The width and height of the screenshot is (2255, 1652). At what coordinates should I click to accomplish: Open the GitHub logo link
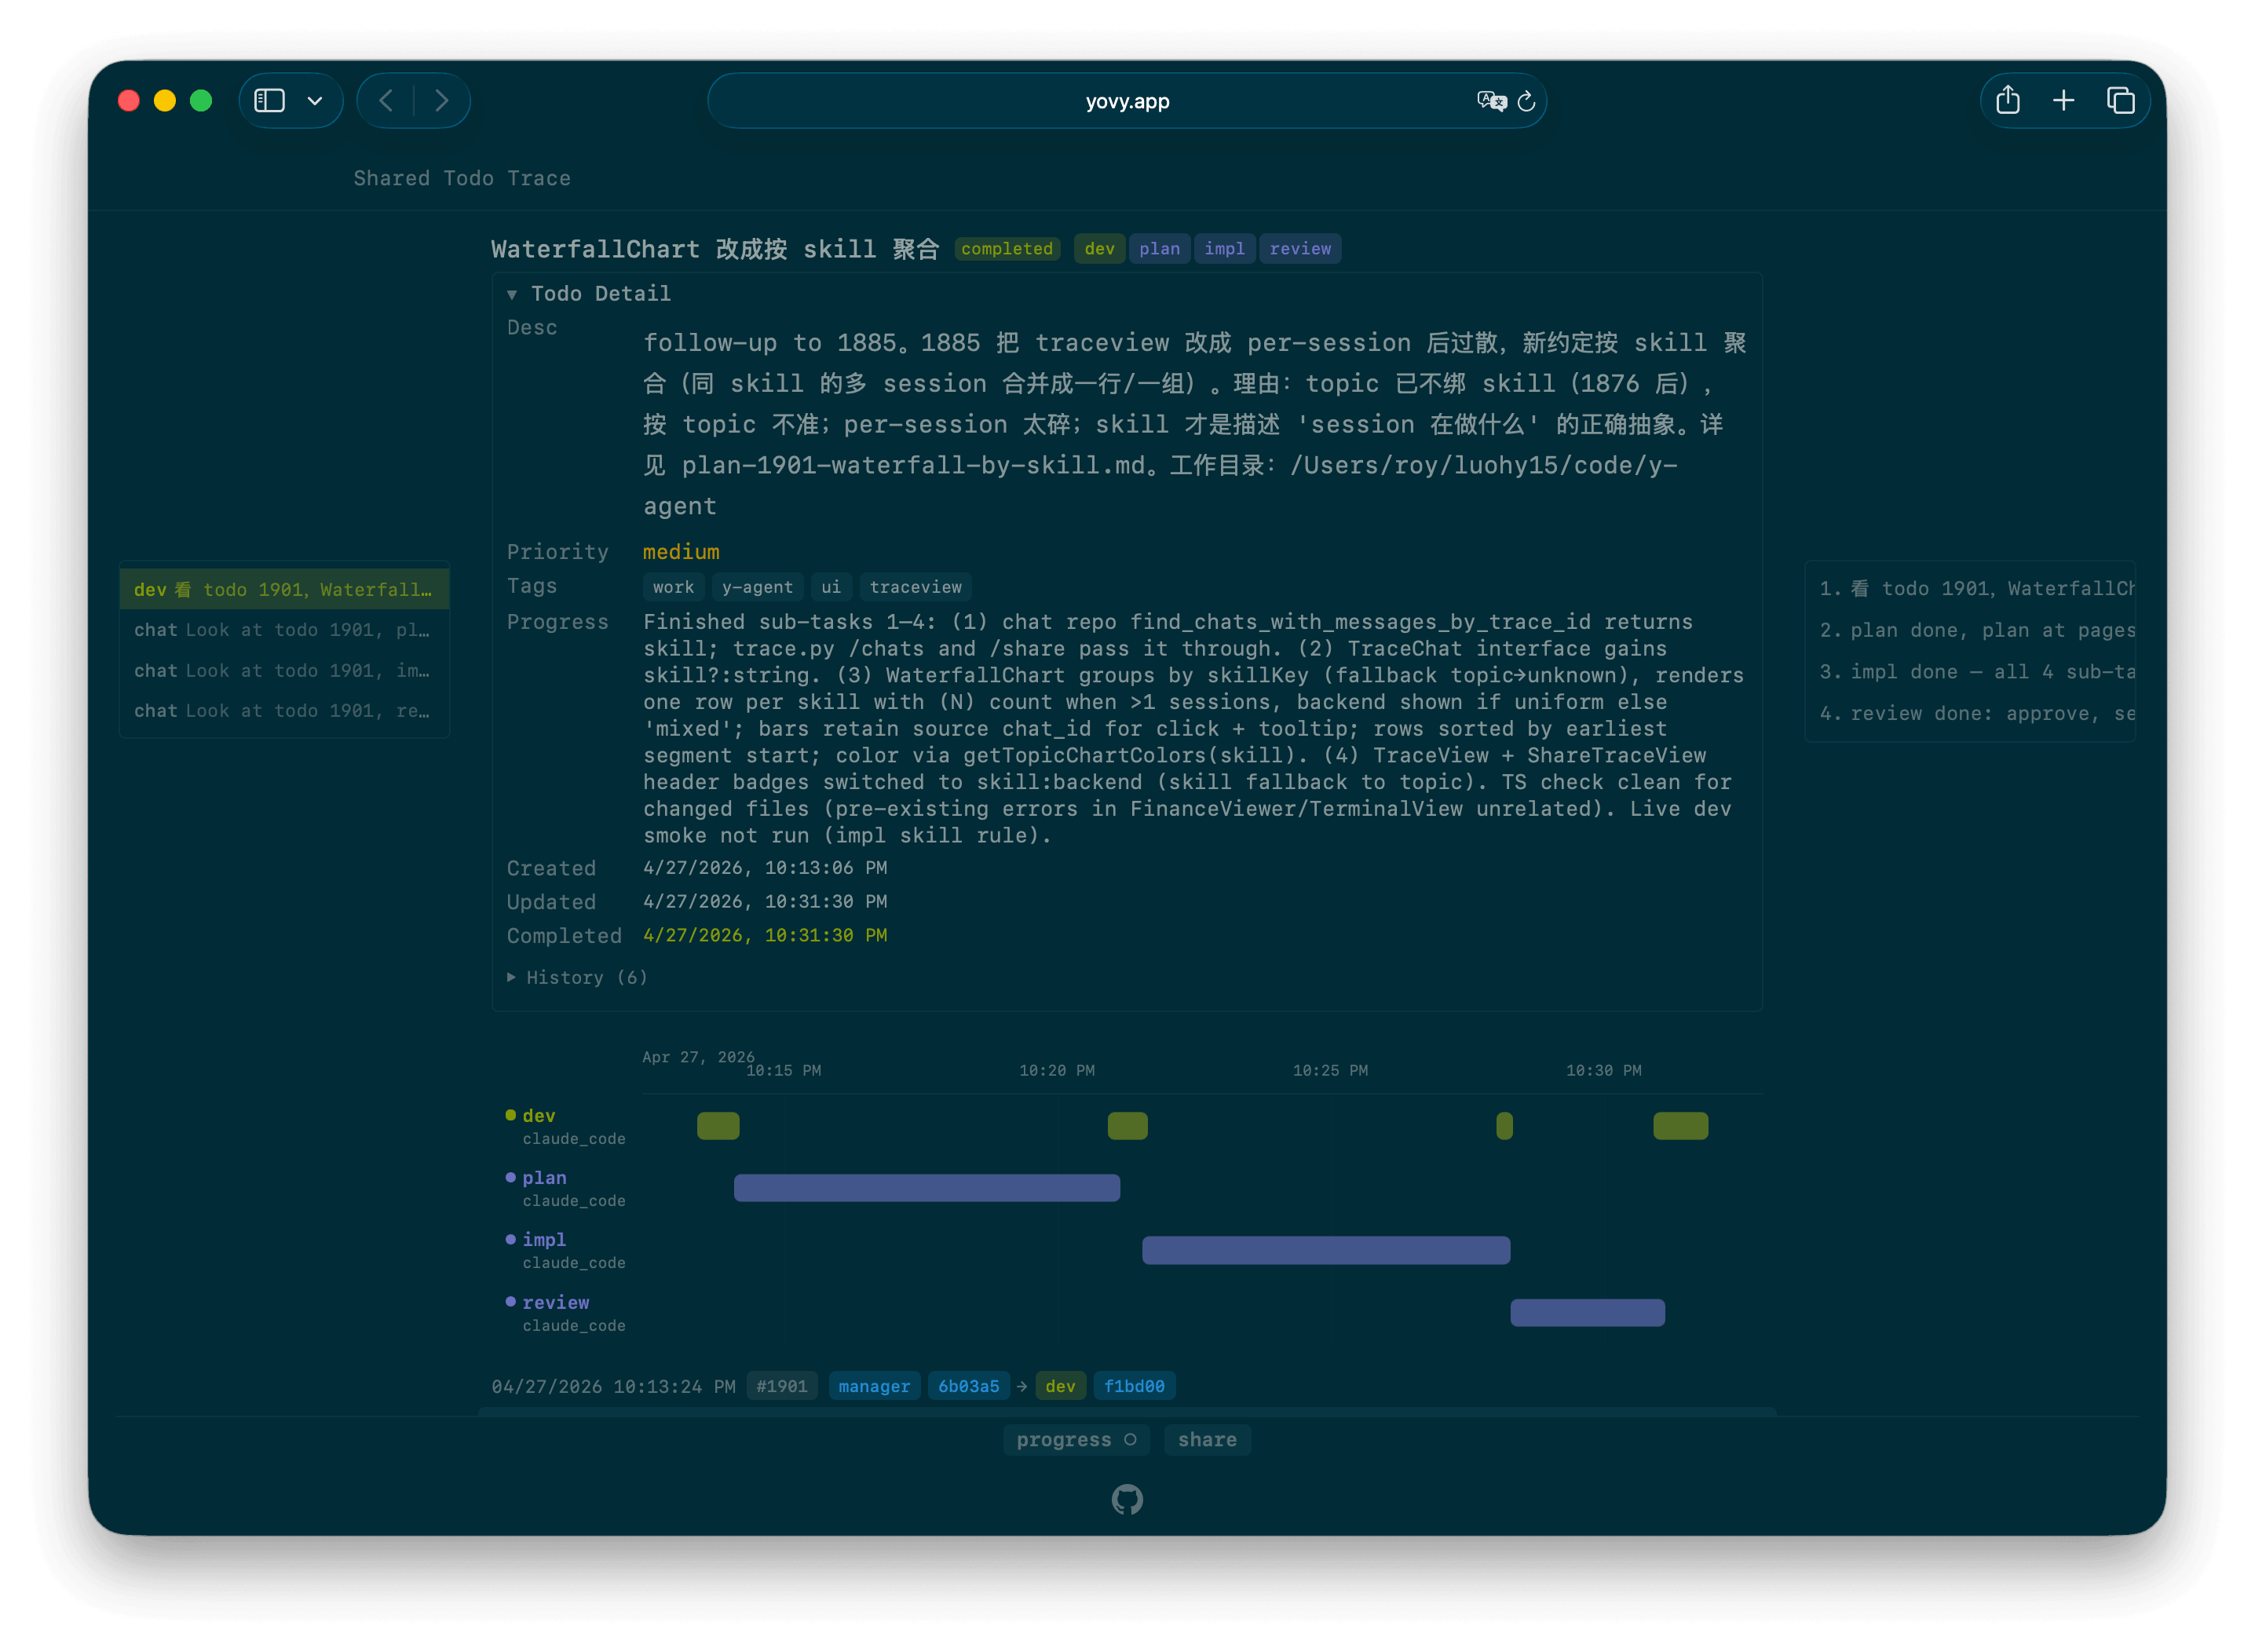tap(1127, 1499)
